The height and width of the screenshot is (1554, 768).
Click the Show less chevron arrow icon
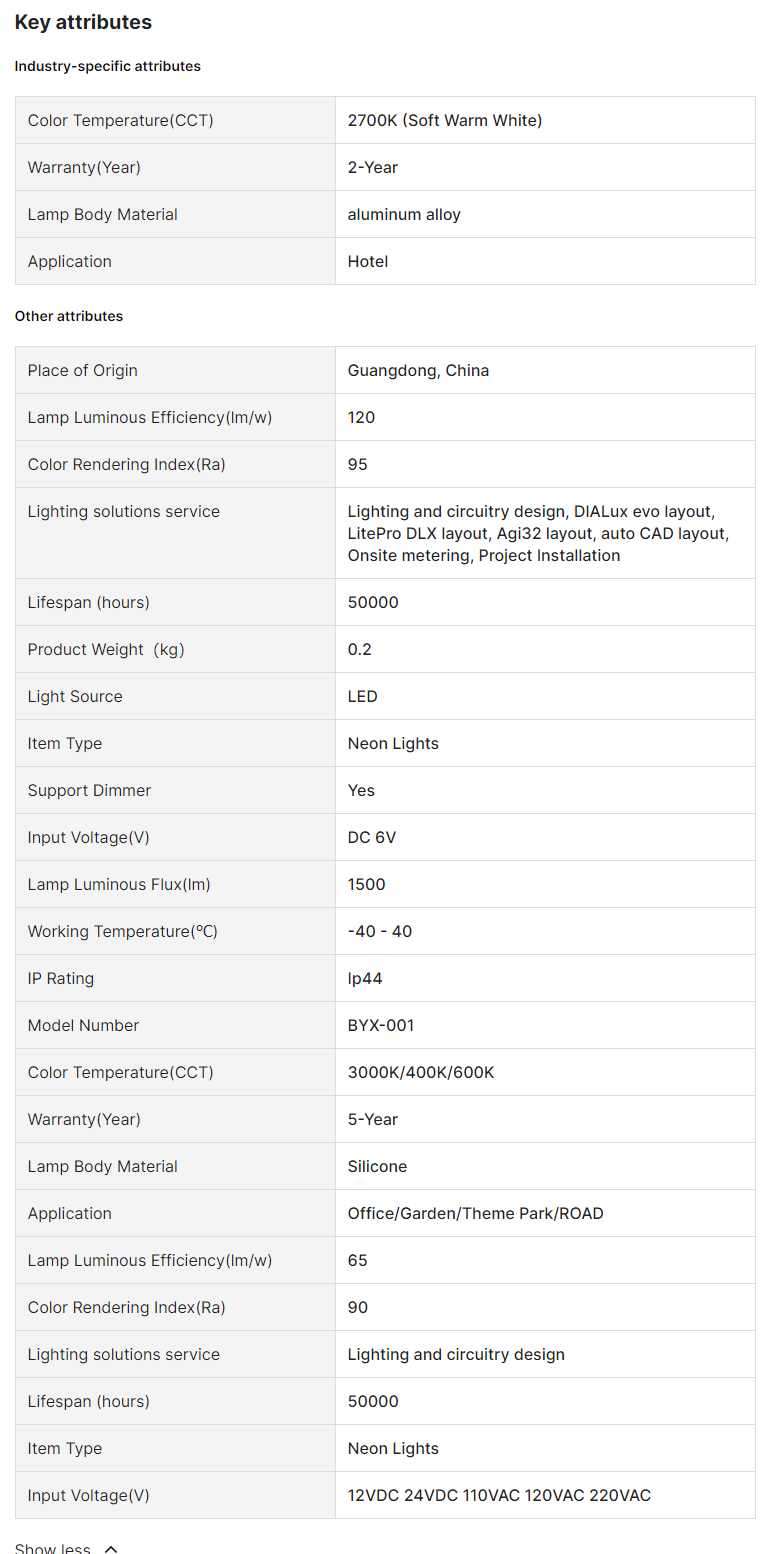(111, 1548)
